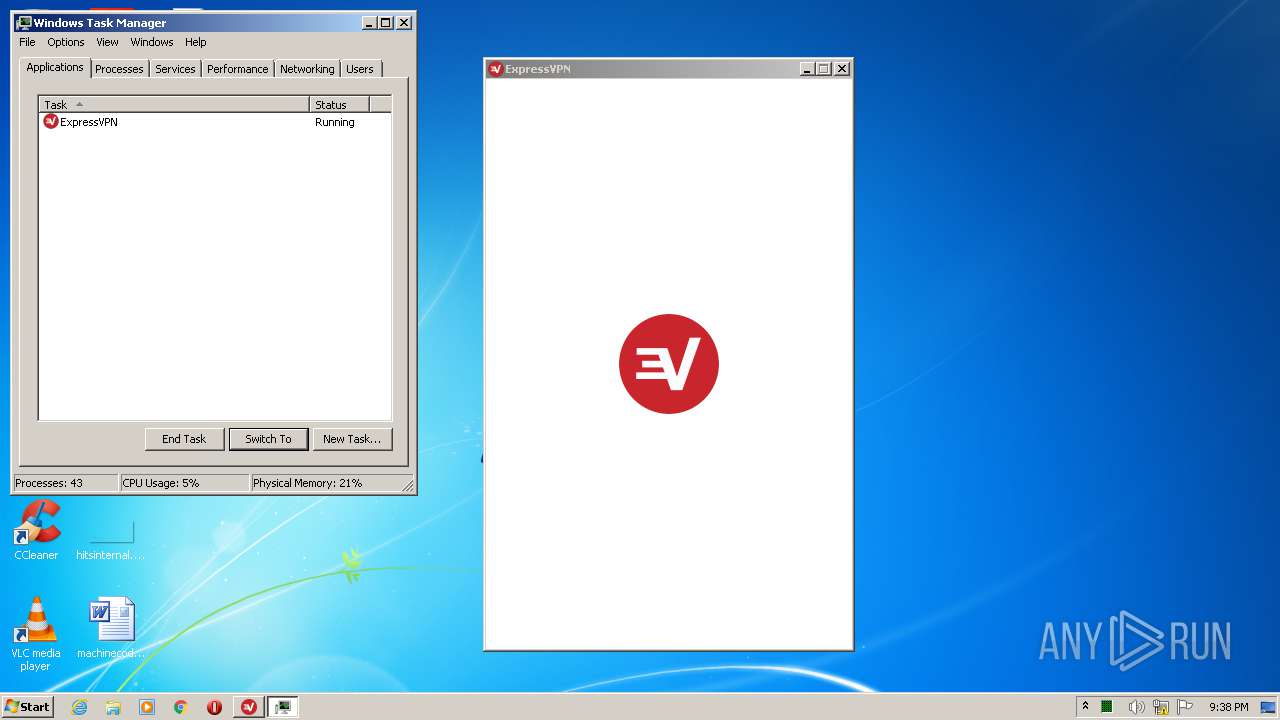Switch to the Applications tab
The image size is (1280, 720).
[x=55, y=67]
